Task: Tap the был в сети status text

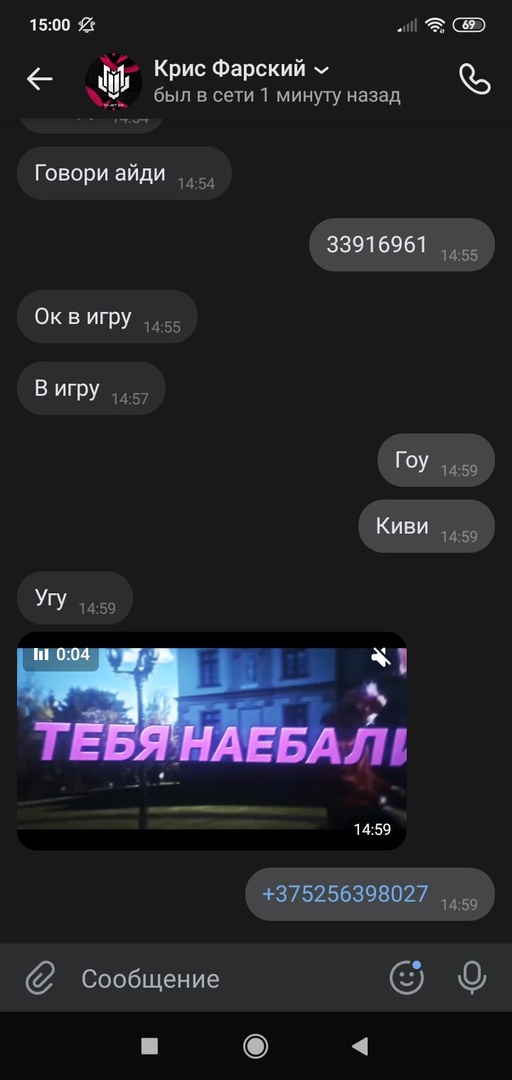Action: point(277,95)
